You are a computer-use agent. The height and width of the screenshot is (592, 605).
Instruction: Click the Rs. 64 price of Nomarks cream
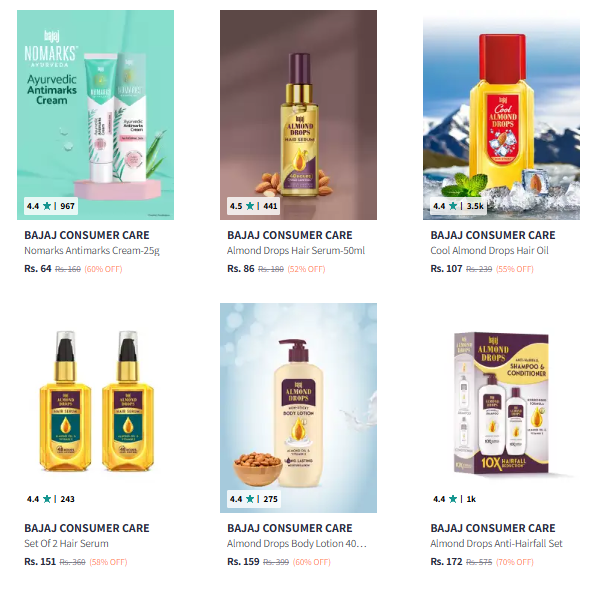point(38,269)
